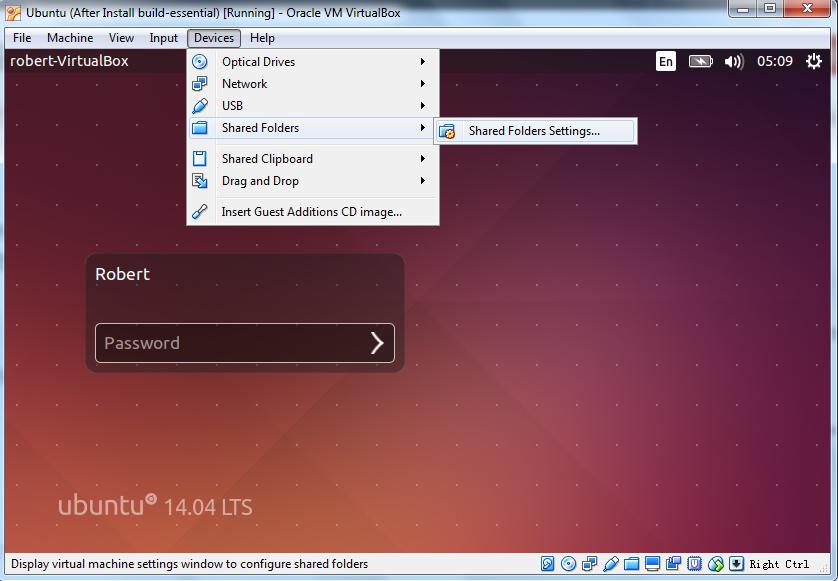838x581 pixels.
Task: Submit login with the arrow button
Action: (x=377, y=343)
